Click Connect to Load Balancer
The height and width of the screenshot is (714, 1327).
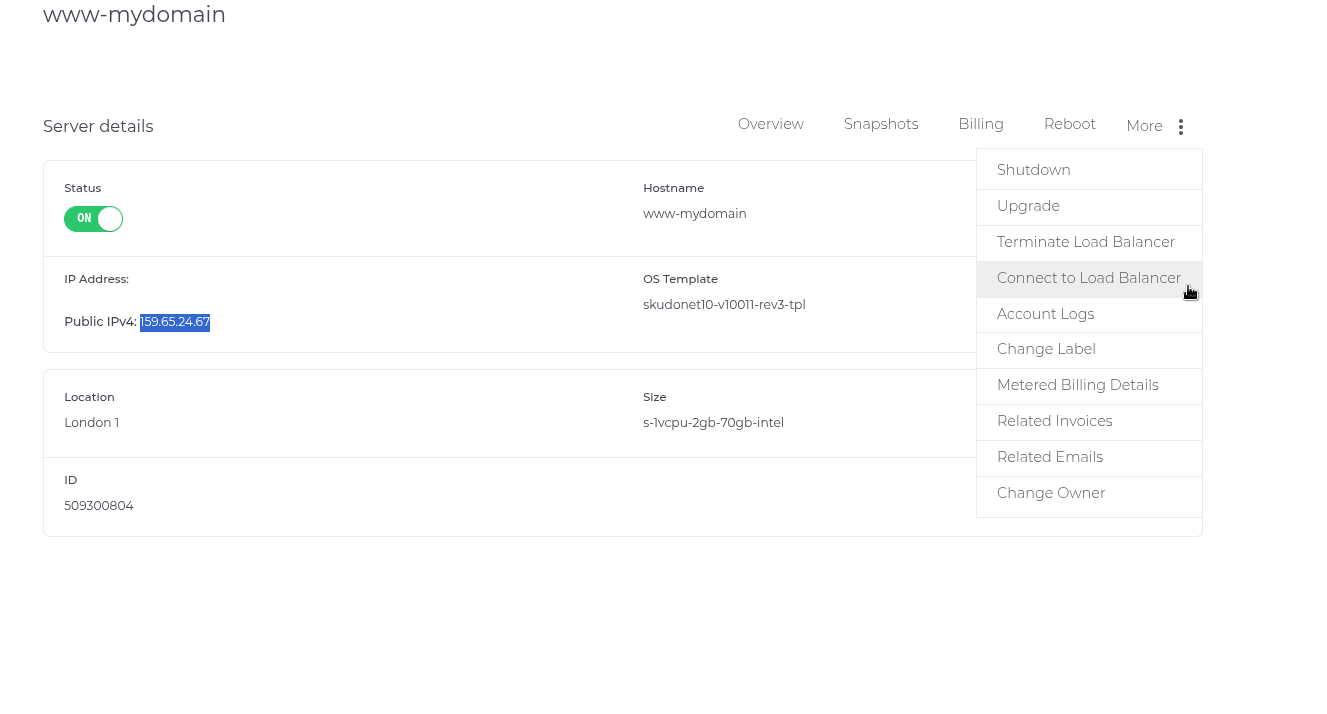(x=1088, y=278)
